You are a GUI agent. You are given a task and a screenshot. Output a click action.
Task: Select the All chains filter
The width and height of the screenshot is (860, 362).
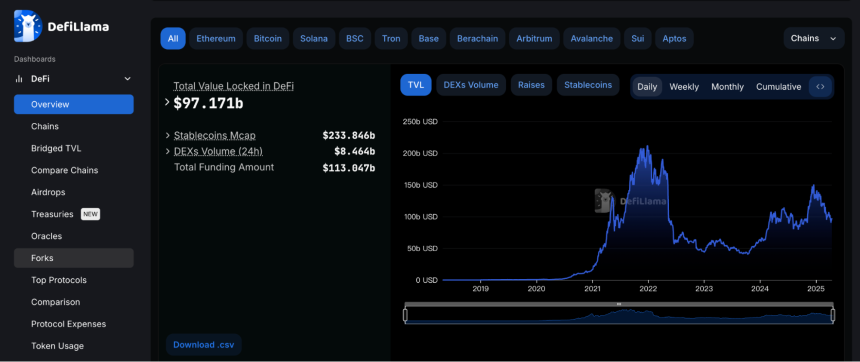pyautogui.click(x=173, y=38)
